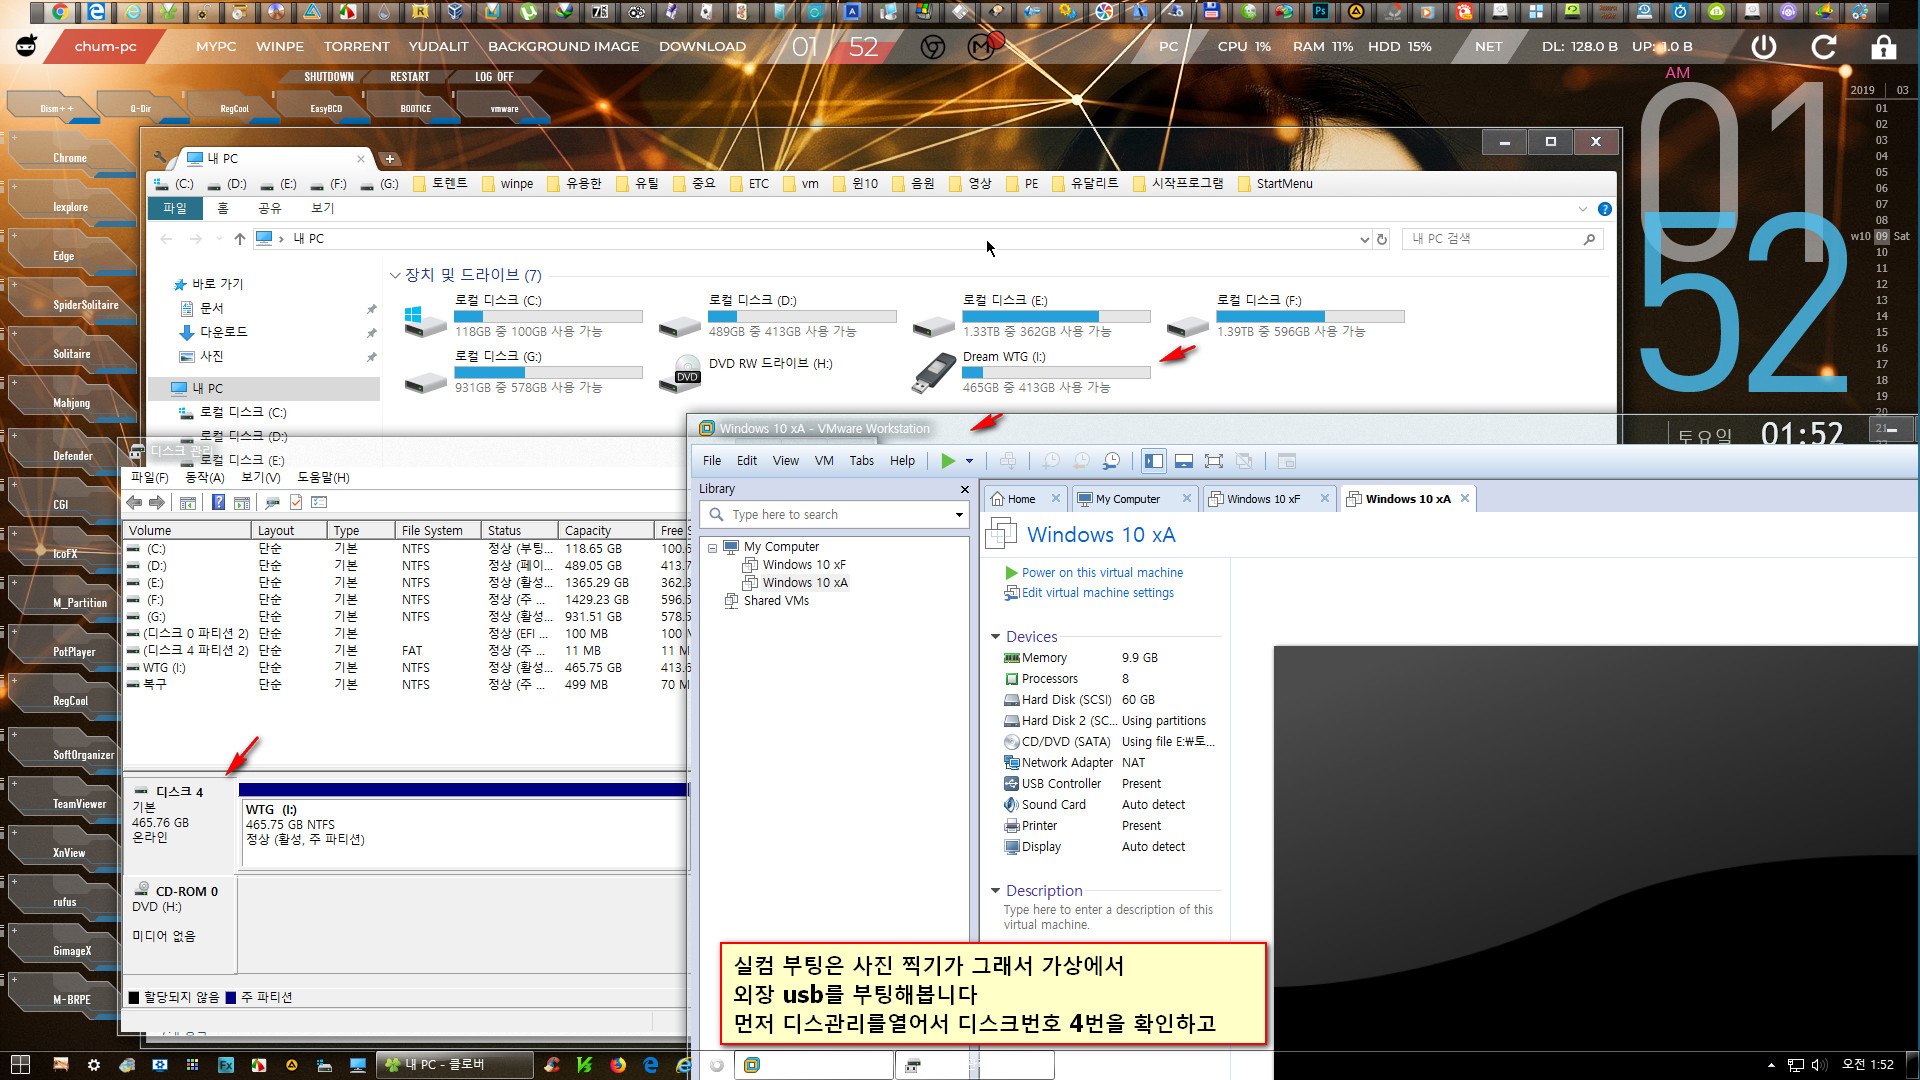
Task: Click VMware send Ctrl+Alt+Del icon
Action: pos(1008,461)
